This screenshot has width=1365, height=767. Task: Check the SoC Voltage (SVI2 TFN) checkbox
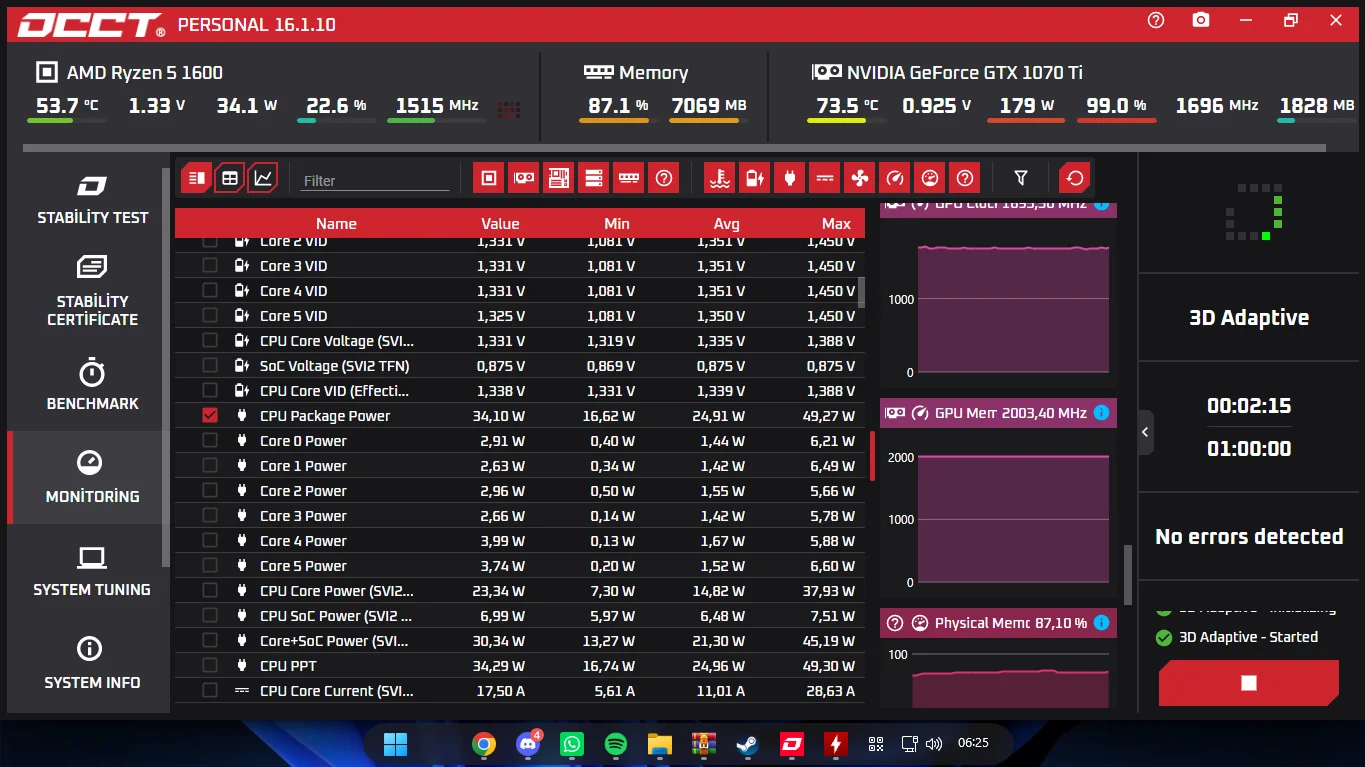210,365
